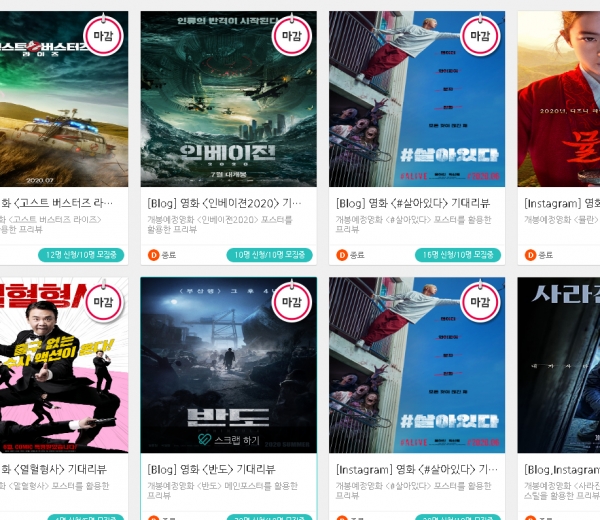This screenshot has height=520, width=600.
Task: Click the 마감 badge on 열혈형사 poster
Action: [x=103, y=302]
